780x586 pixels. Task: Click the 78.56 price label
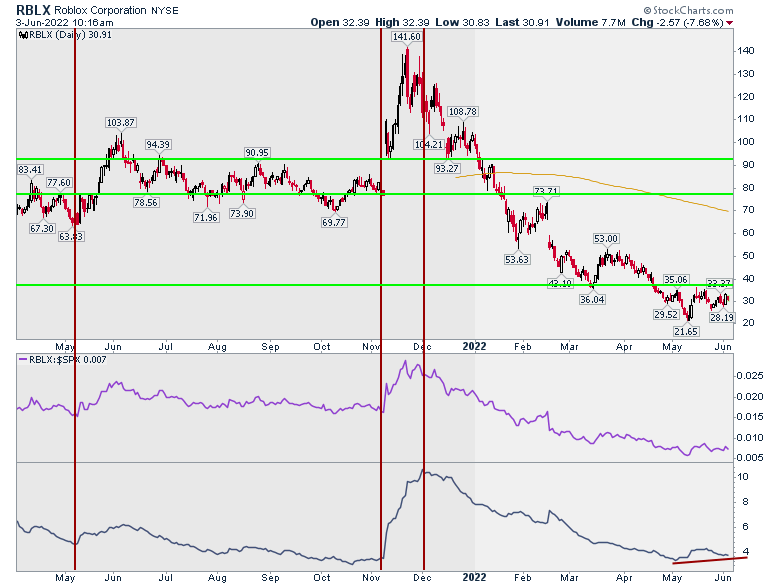(x=145, y=202)
